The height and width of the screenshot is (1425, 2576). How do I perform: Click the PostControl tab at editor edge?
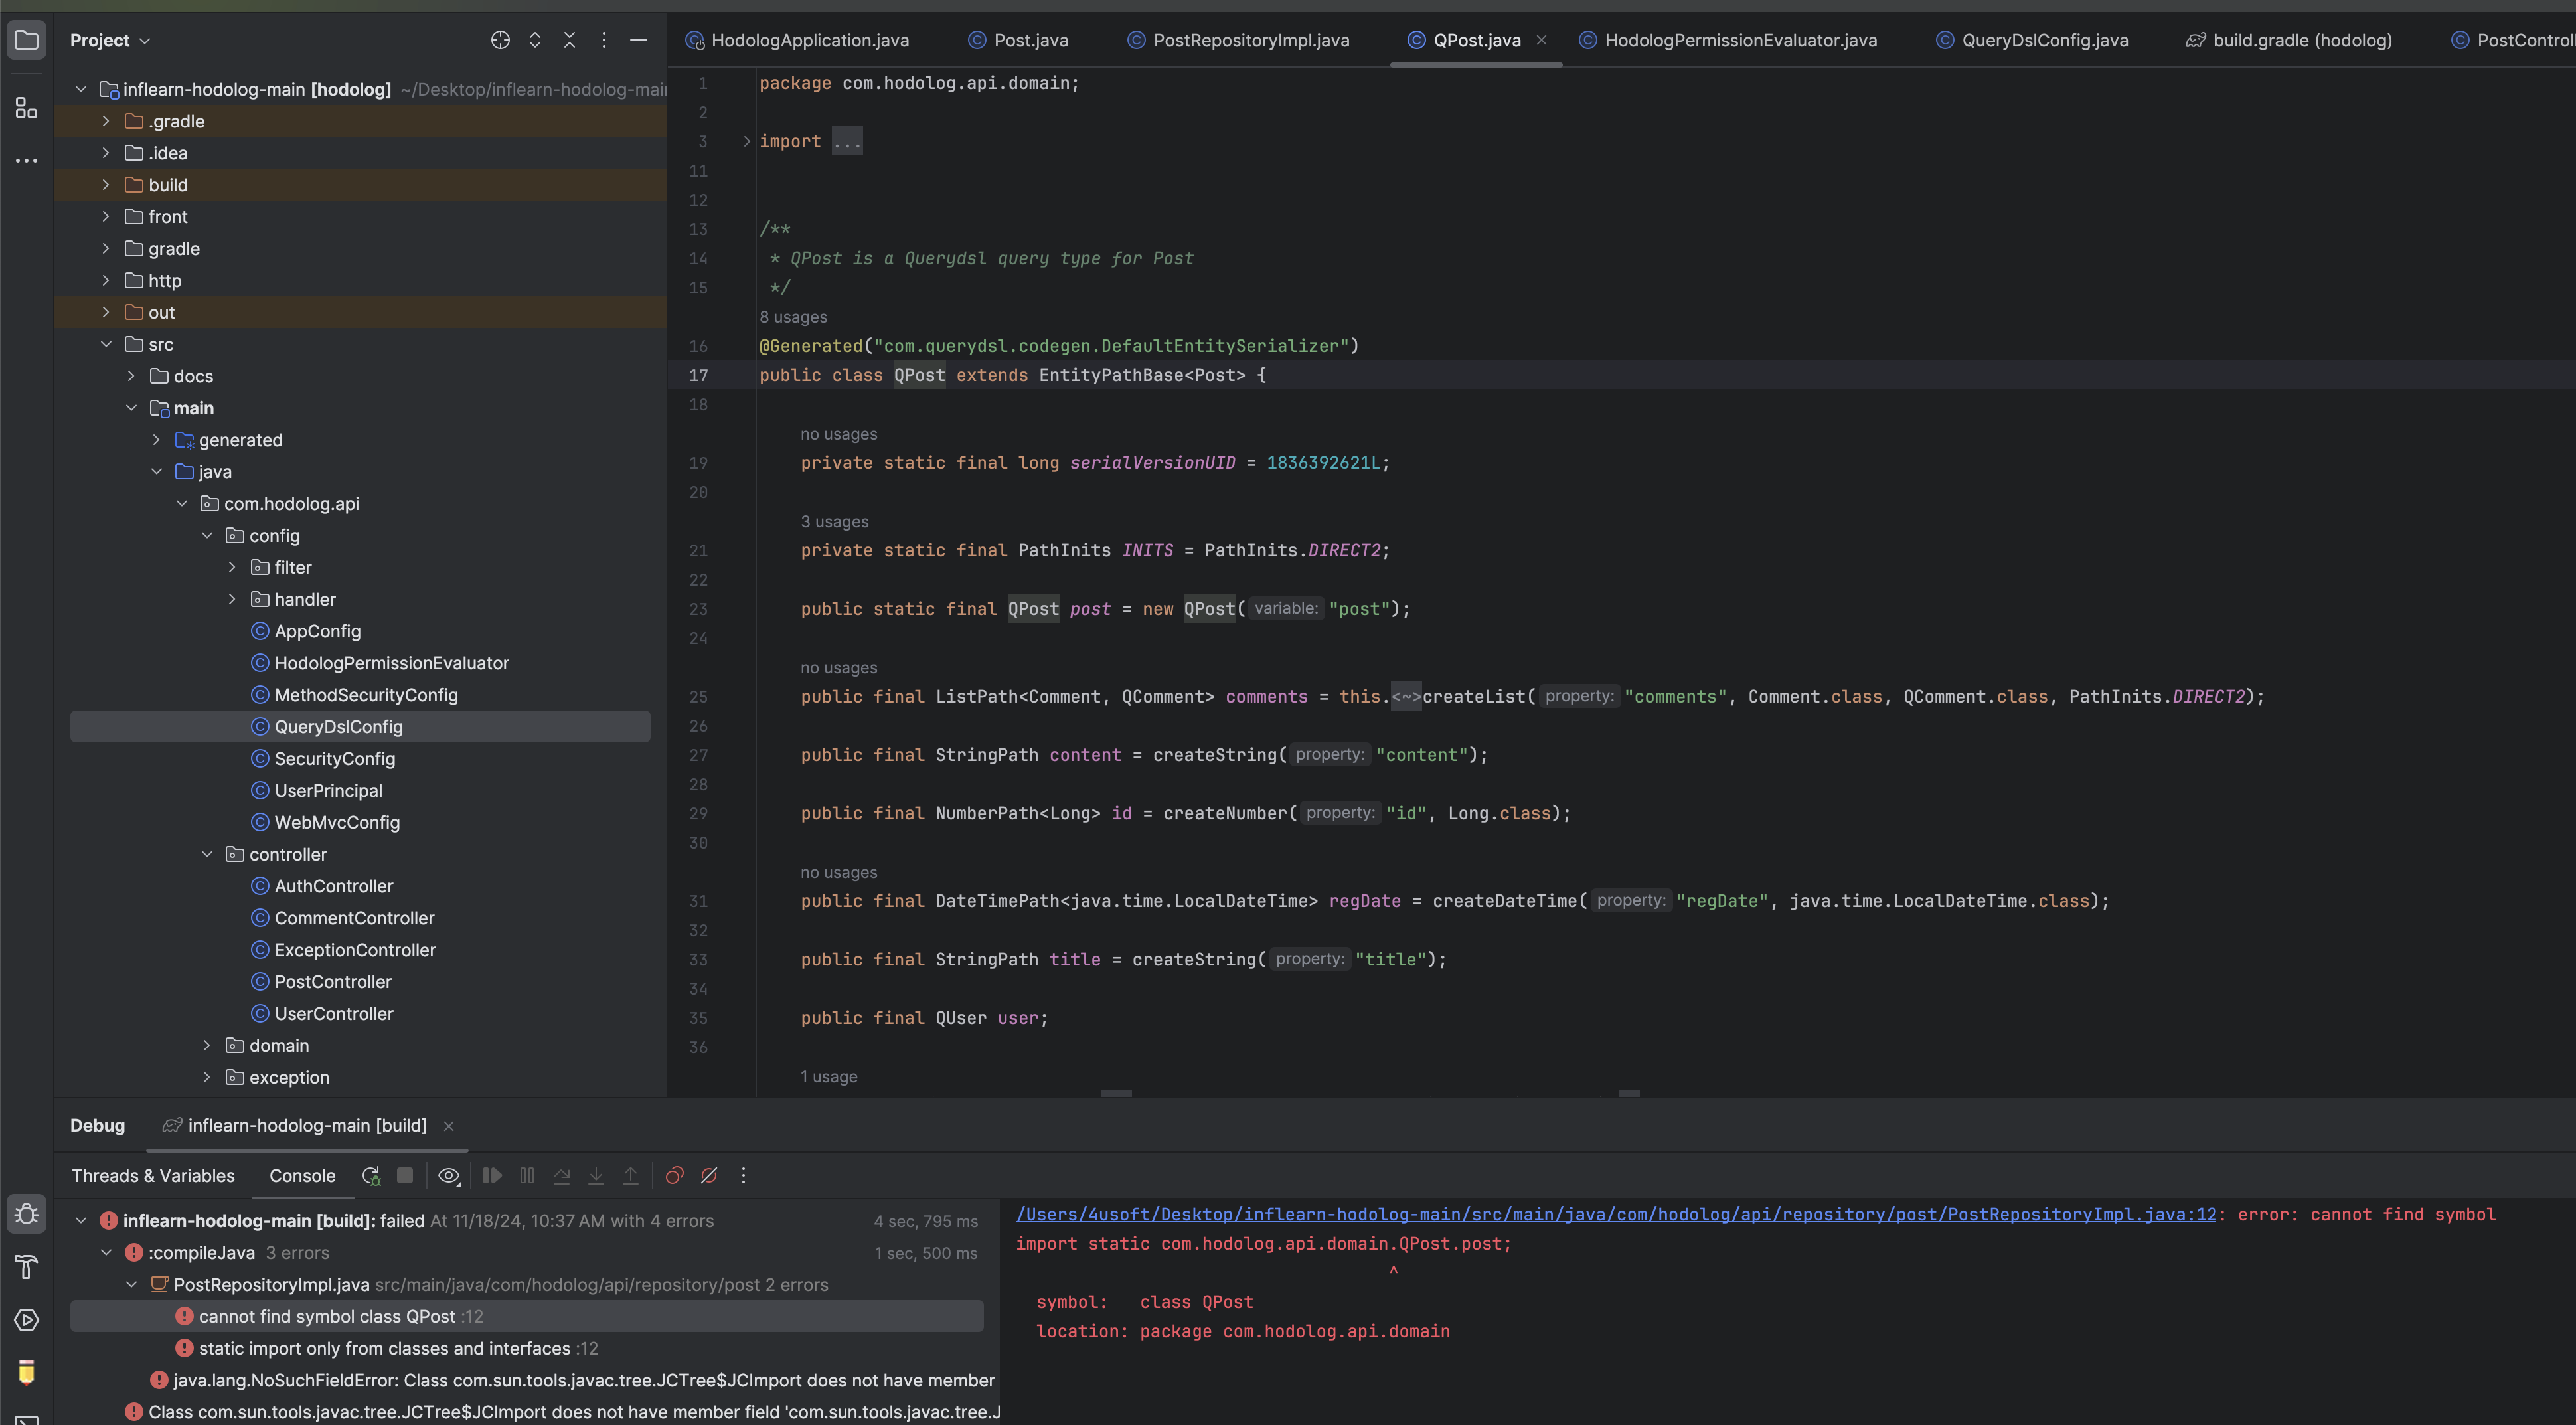point(2513,40)
